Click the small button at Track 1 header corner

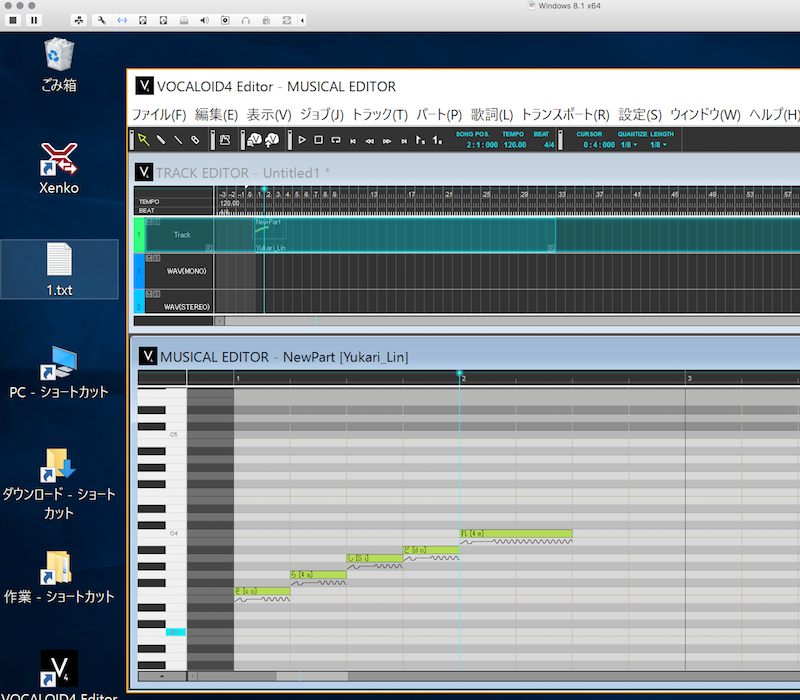[209, 247]
